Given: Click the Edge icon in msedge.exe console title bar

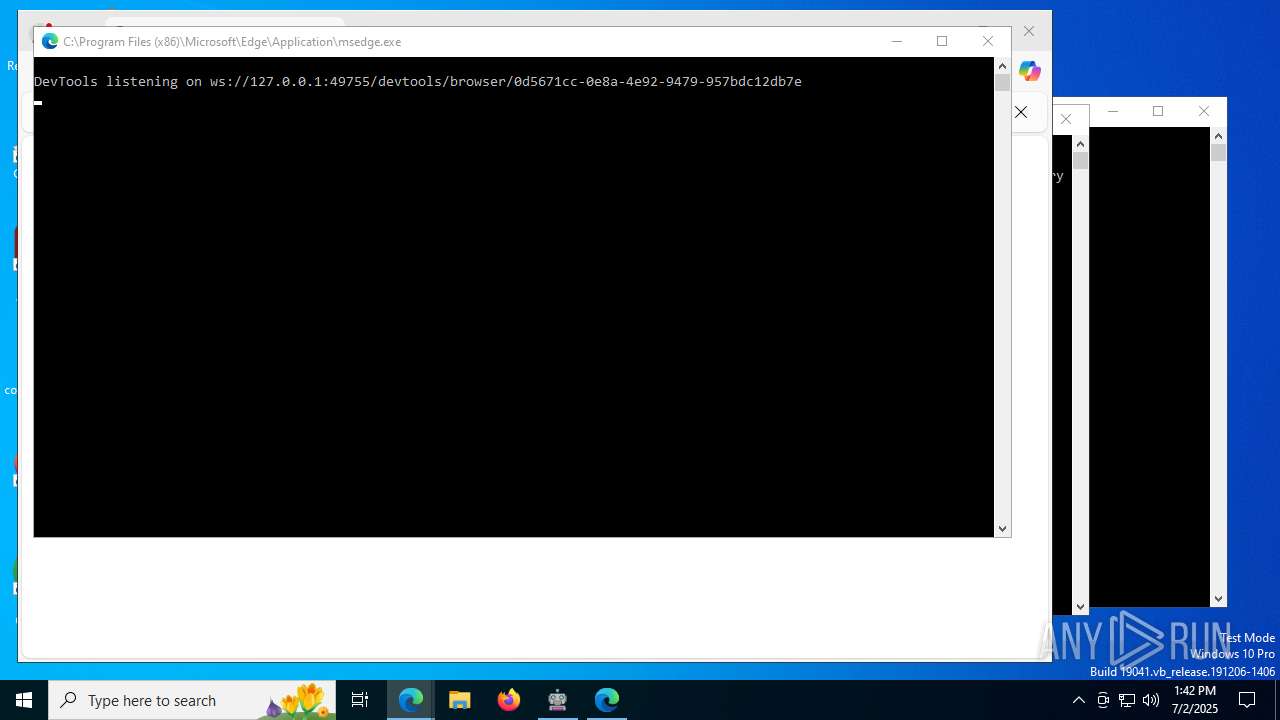Looking at the screenshot, I should 50,42.
